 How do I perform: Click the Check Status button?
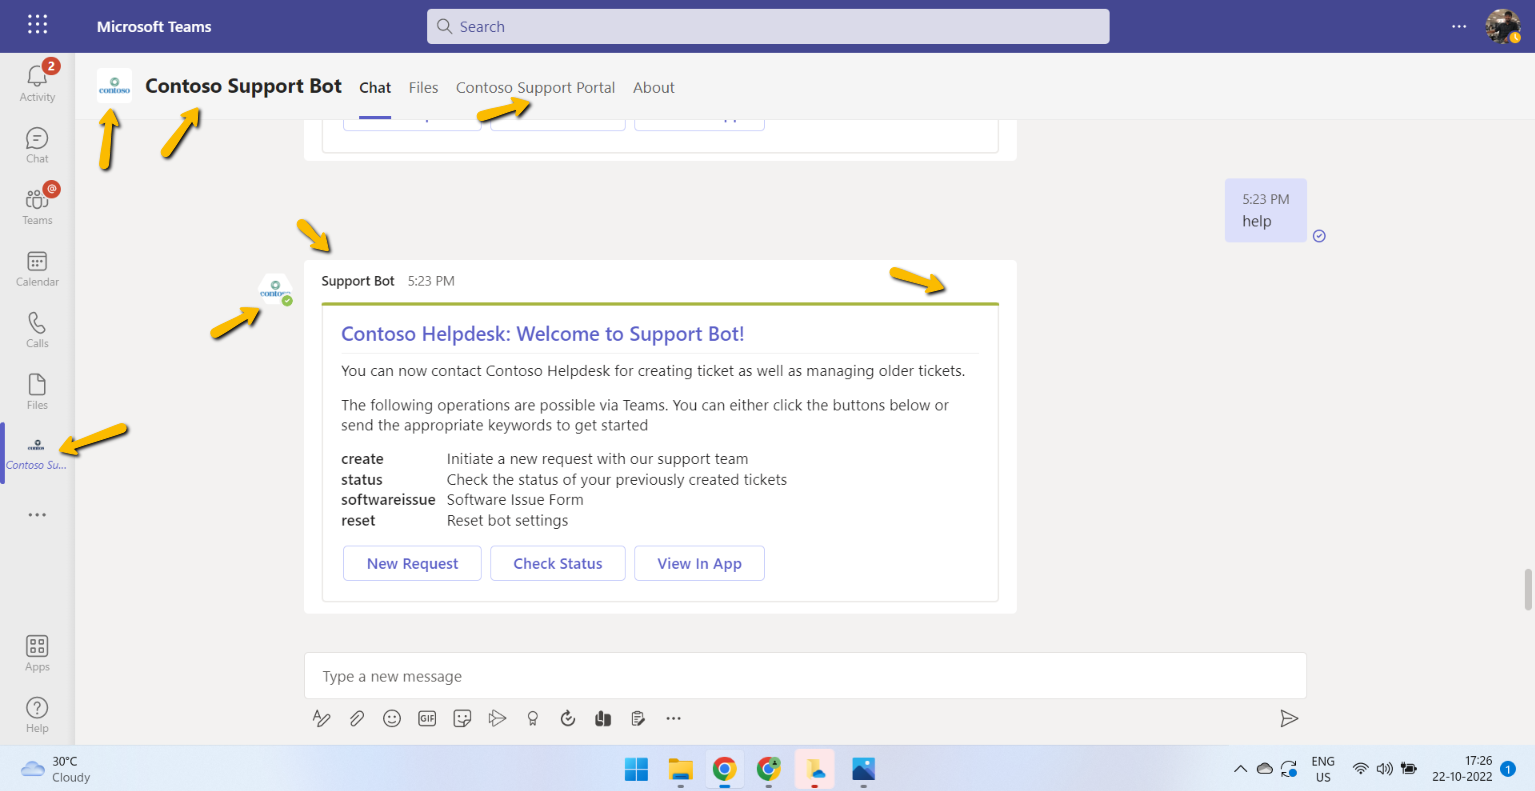point(557,563)
